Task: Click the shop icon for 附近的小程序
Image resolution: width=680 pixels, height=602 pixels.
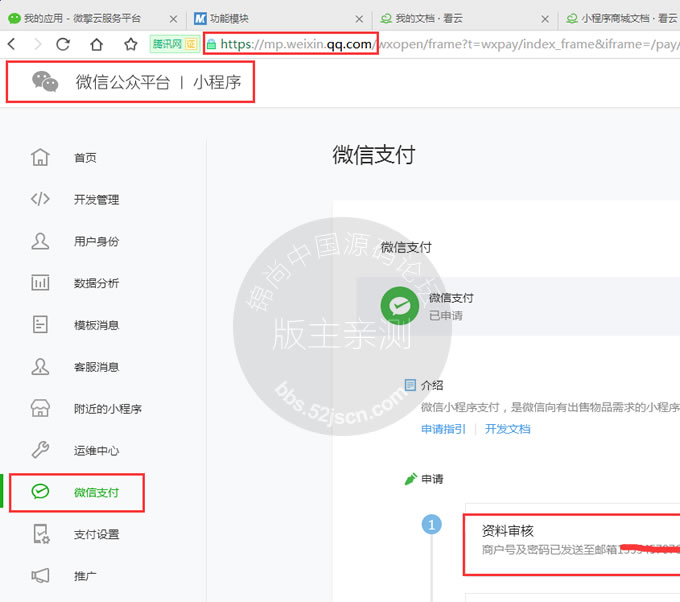Action: click(40, 408)
